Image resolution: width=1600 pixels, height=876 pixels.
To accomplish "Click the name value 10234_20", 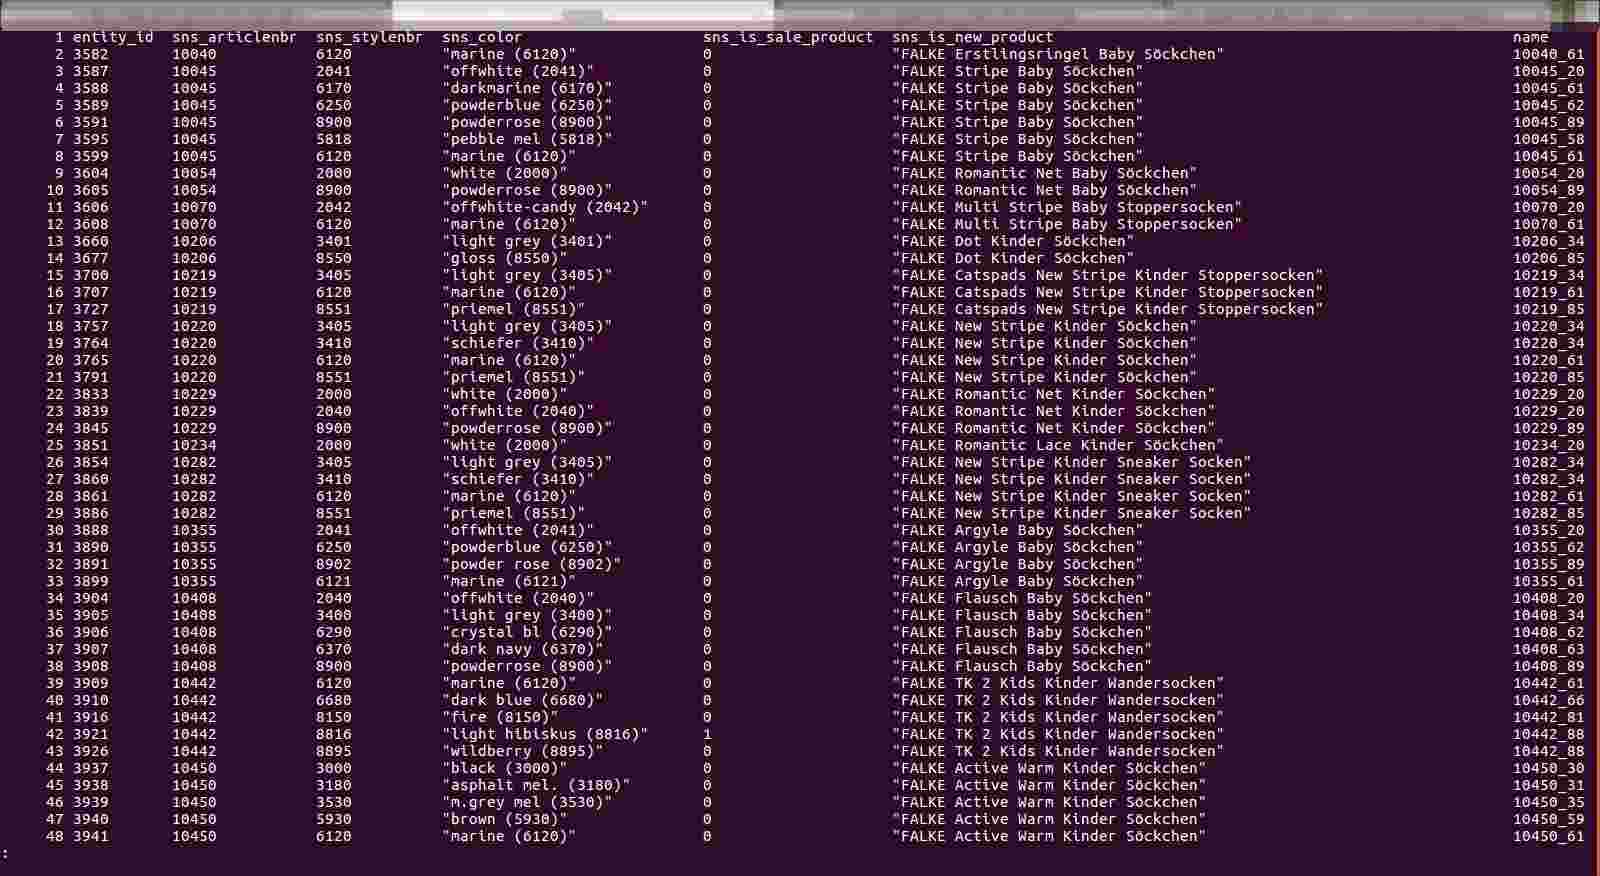I will 1548,445.
